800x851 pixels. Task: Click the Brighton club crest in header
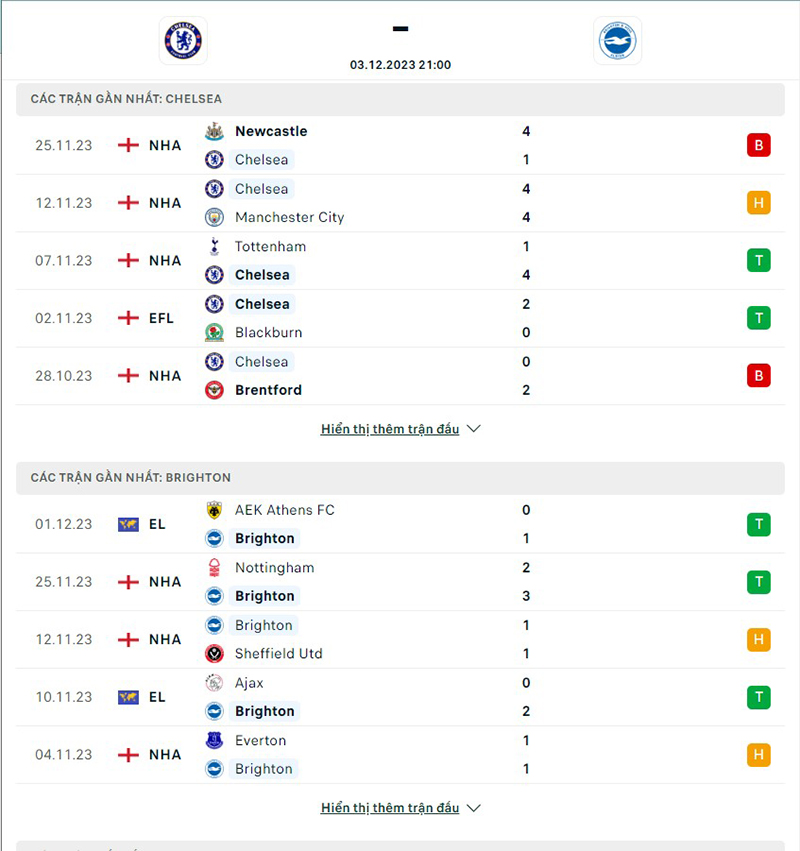pyautogui.click(x=617, y=40)
